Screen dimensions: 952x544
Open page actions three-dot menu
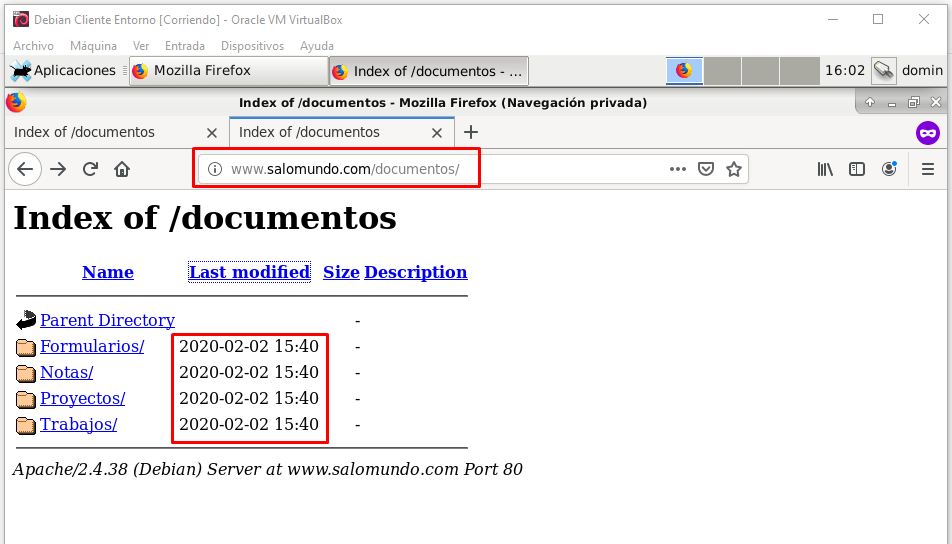(678, 169)
